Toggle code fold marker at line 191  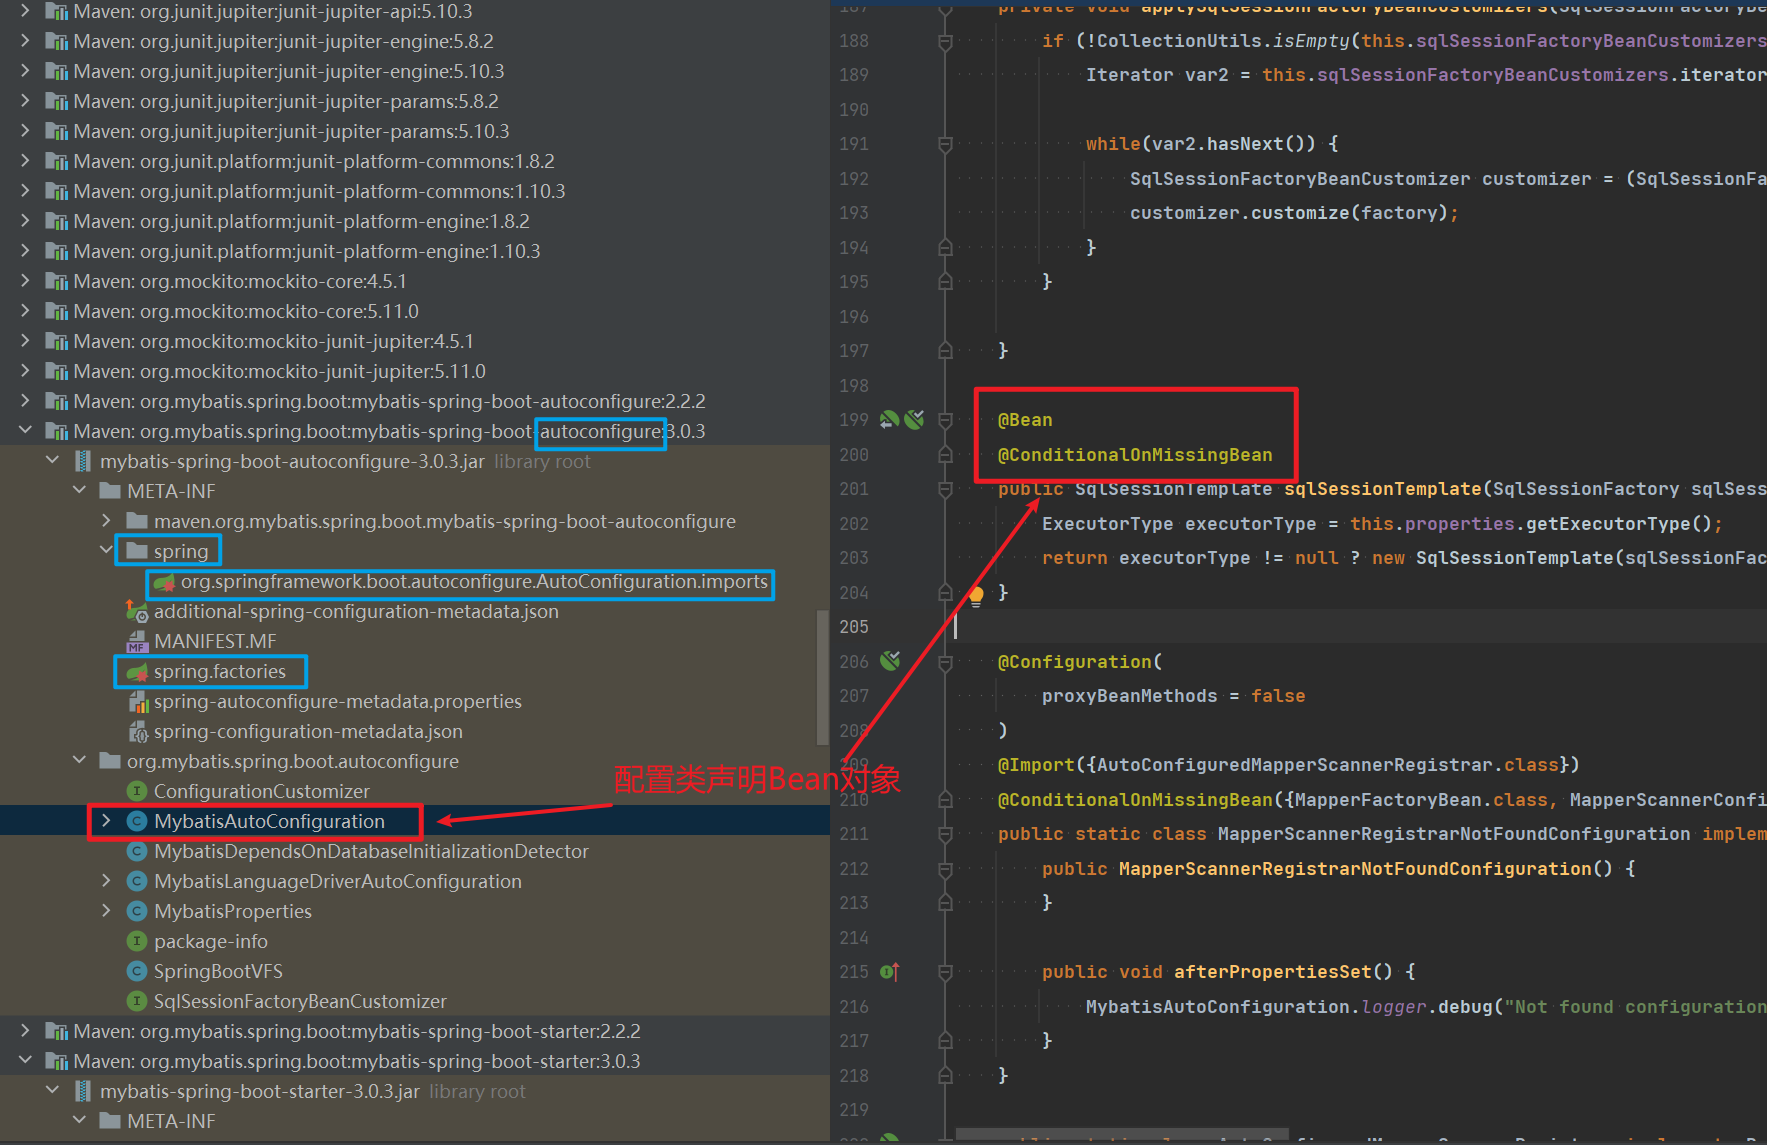point(945,144)
